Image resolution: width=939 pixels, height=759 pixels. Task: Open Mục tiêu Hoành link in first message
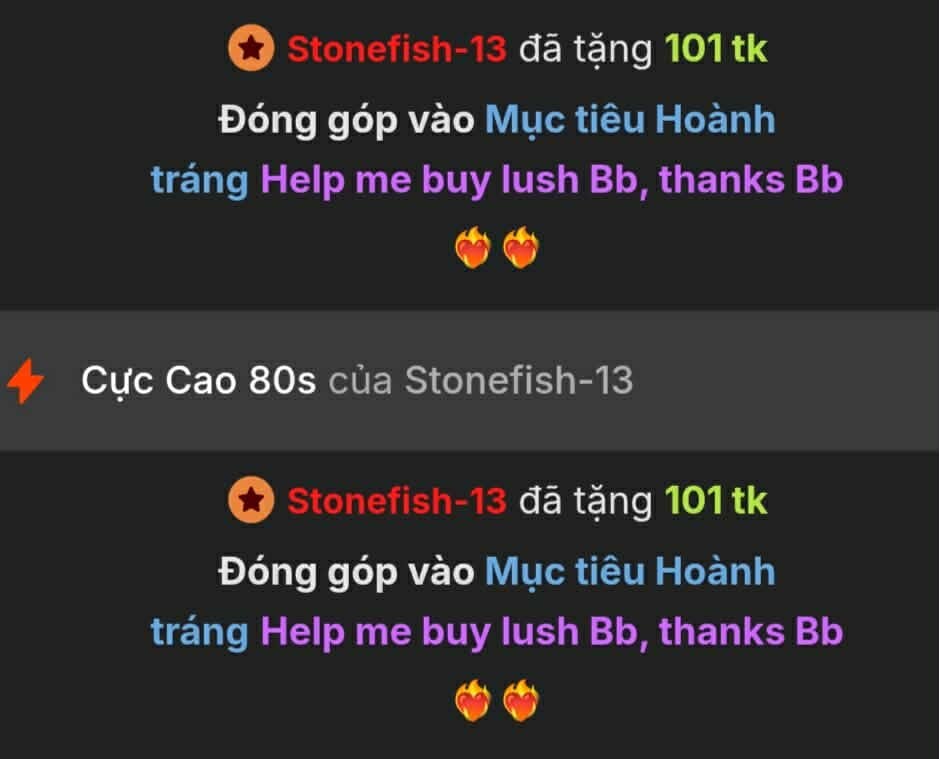[x=630, y=121]
